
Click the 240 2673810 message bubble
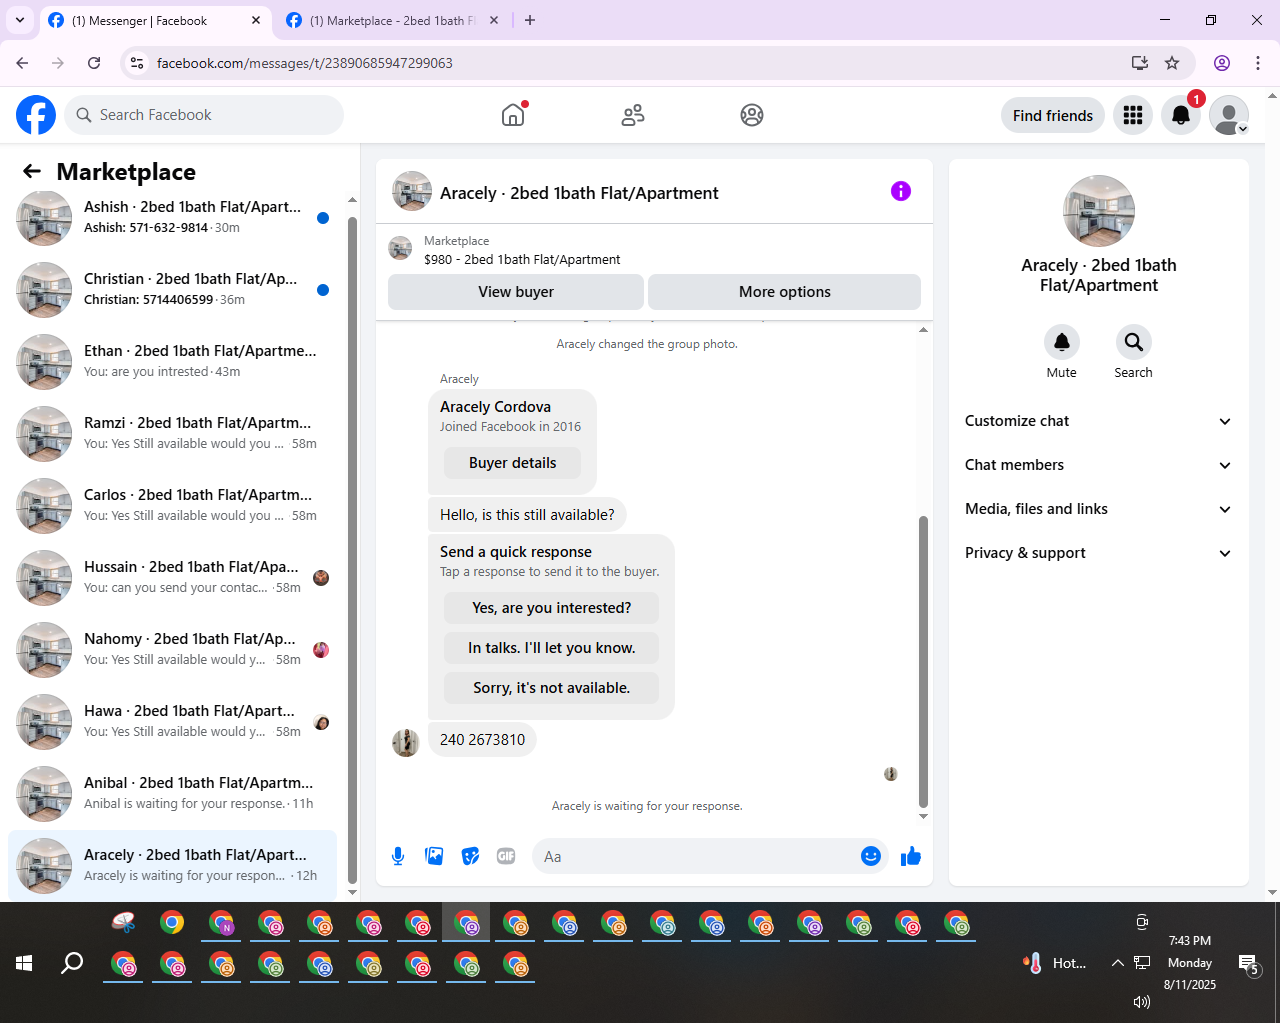pos(482,740)
